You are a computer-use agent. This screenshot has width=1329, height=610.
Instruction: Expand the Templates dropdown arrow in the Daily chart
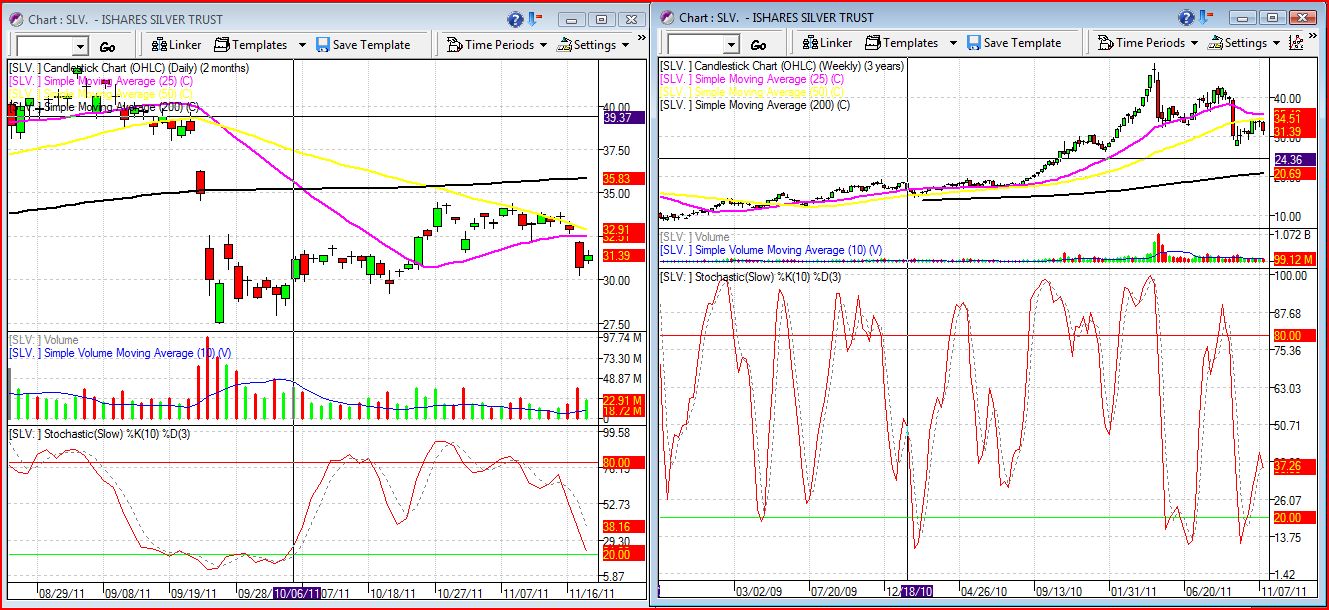click(302, 45)
